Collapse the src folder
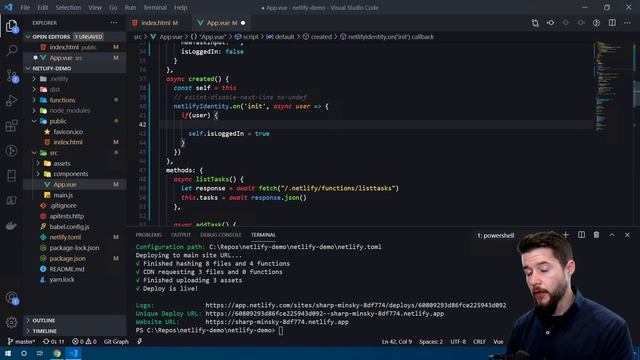This screenshot has width=640, height=360. tap(75, 153)
